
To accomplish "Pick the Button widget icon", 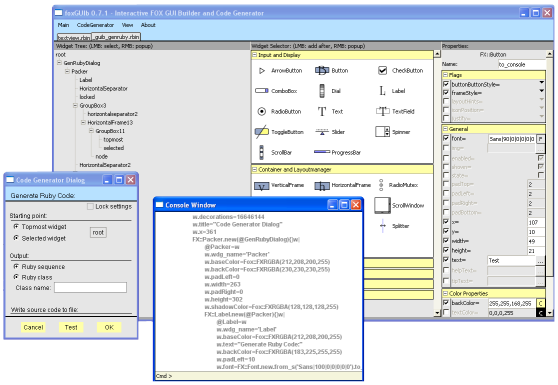I will pyautogui.click(x=322, y=70).
